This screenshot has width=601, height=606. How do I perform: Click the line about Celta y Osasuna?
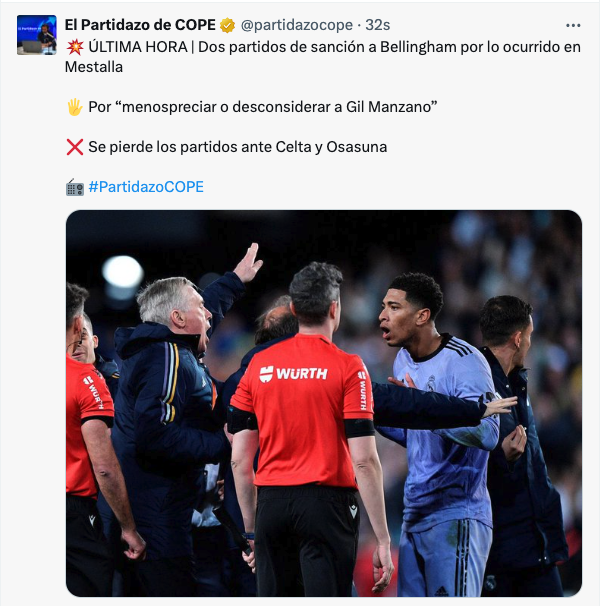(x=238, y=147)
